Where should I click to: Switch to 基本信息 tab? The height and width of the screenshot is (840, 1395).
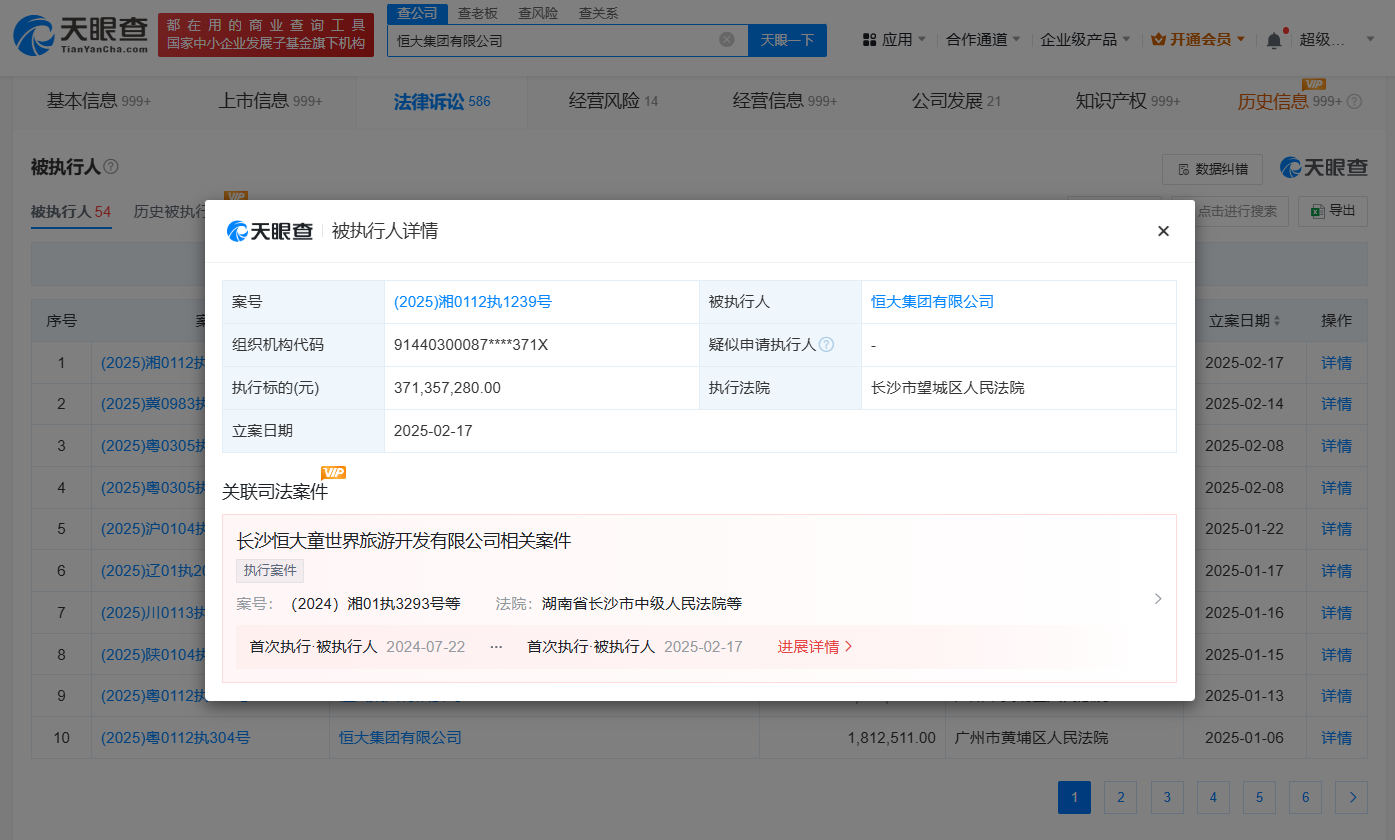tap(98, 101)
